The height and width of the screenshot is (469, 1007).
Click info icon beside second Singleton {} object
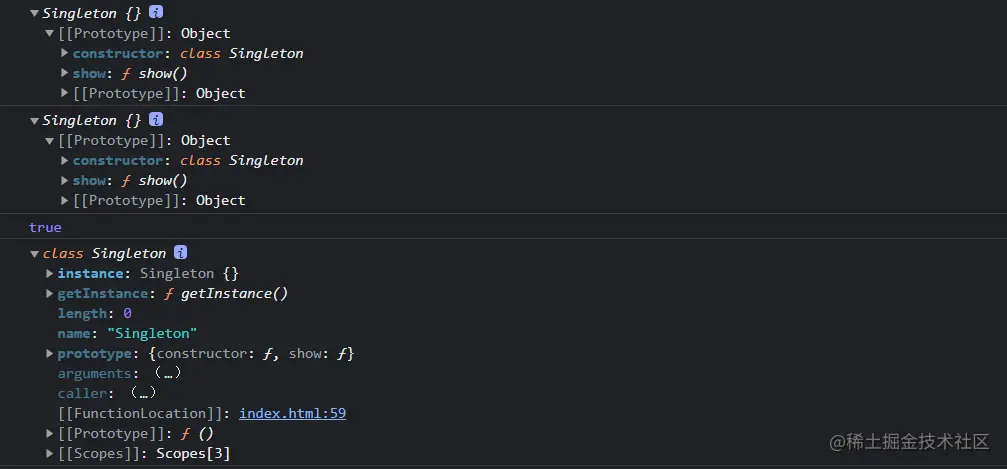point(156,120)
